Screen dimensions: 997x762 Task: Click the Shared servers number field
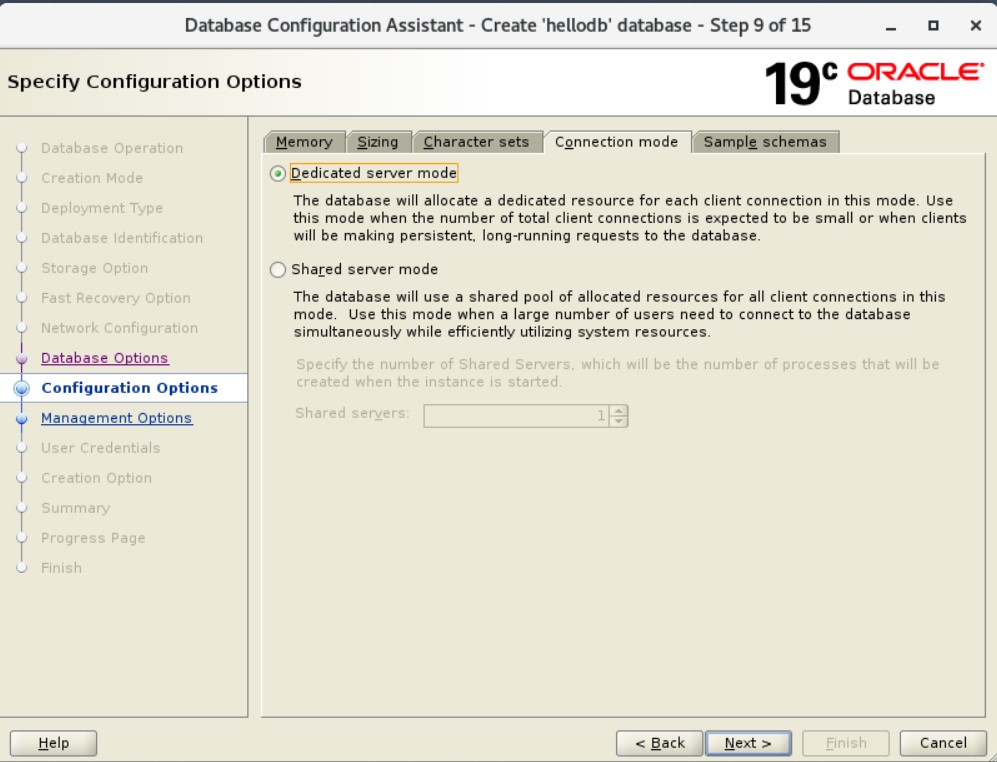(516, 416)
